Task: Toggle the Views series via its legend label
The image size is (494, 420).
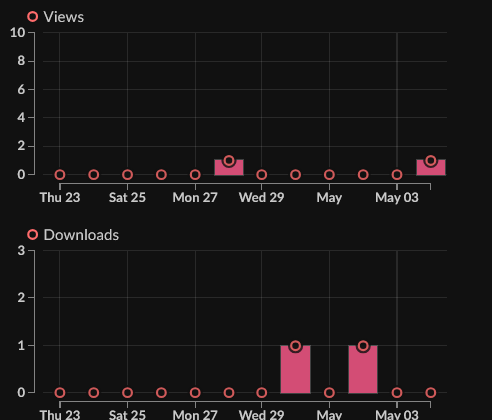Action: (x=64, y=17)
